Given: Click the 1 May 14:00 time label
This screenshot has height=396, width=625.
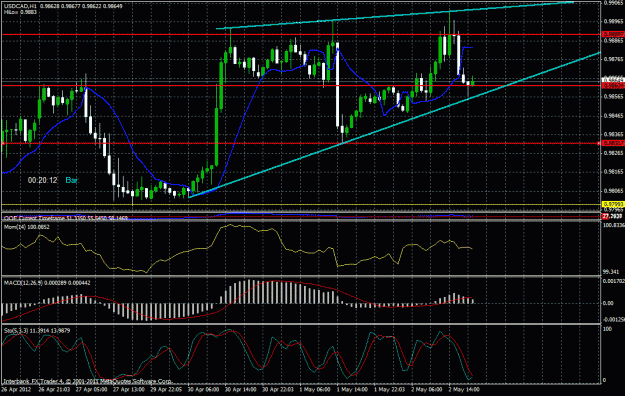Looking at the screenshot, I should [352, 389].
